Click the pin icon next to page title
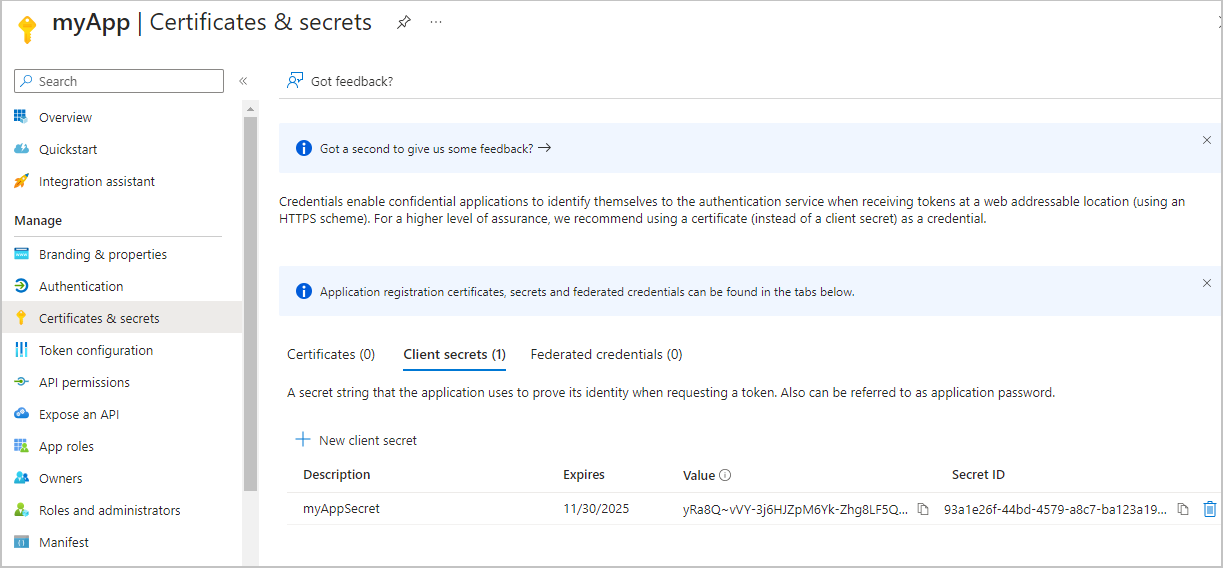The height and width of the screenshot is (568, 1223). click(x=404, y=22)
